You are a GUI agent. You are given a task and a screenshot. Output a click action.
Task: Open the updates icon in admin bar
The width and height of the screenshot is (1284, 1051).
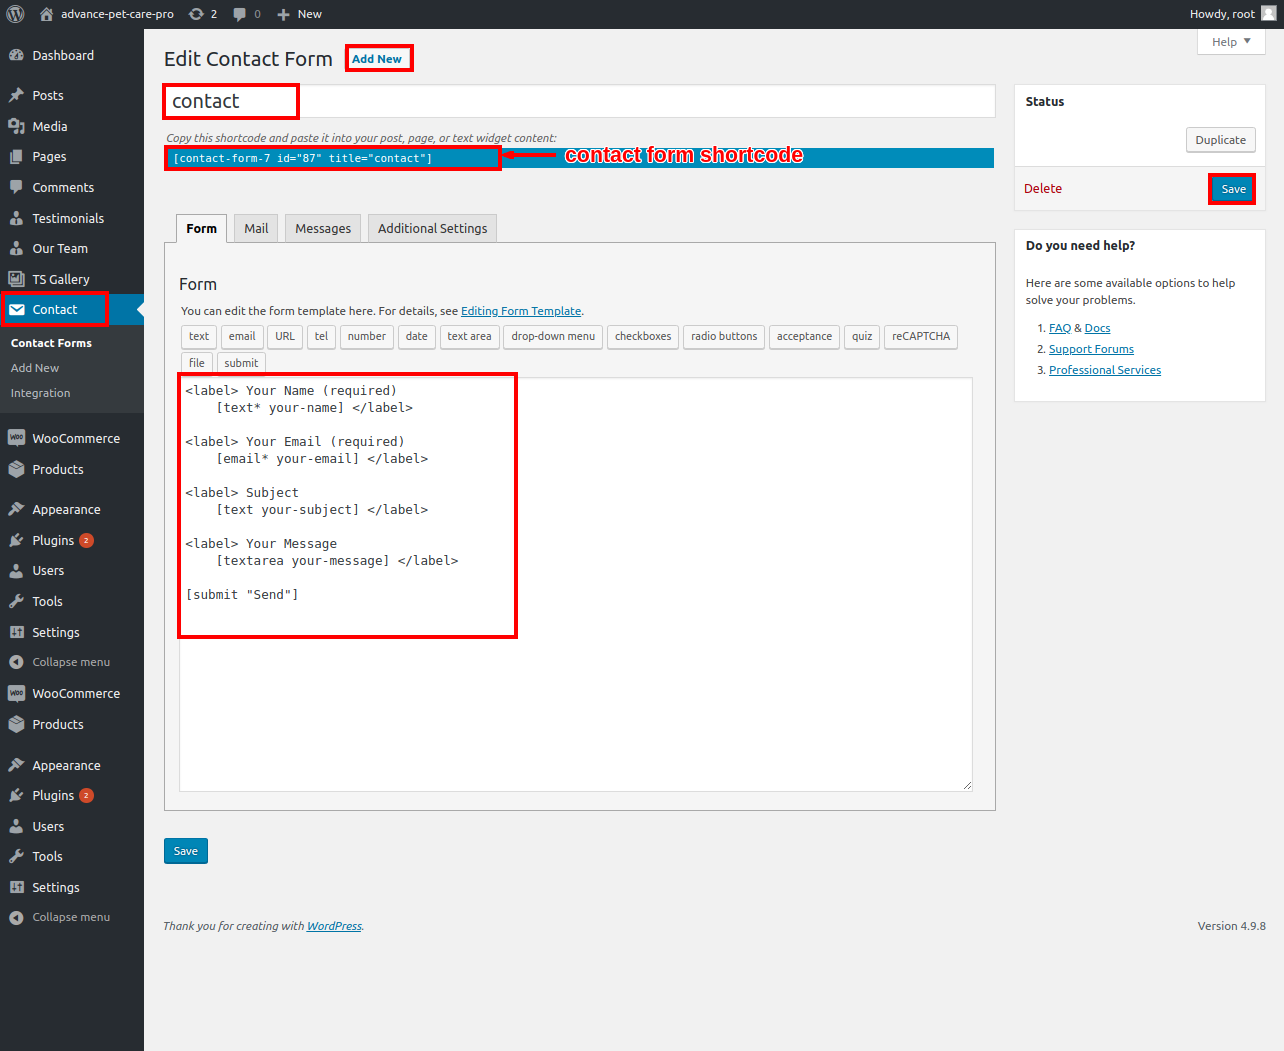pos(197,14)
